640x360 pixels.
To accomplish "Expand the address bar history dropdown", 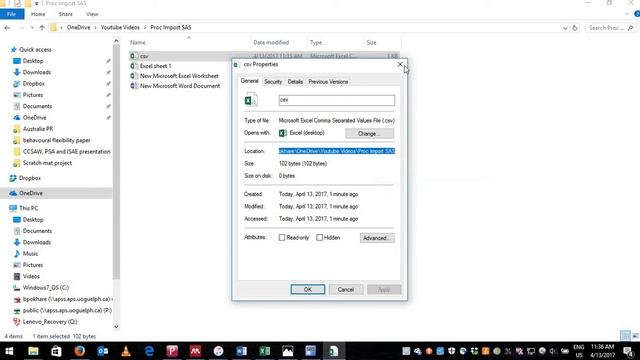I will point(565,28).
